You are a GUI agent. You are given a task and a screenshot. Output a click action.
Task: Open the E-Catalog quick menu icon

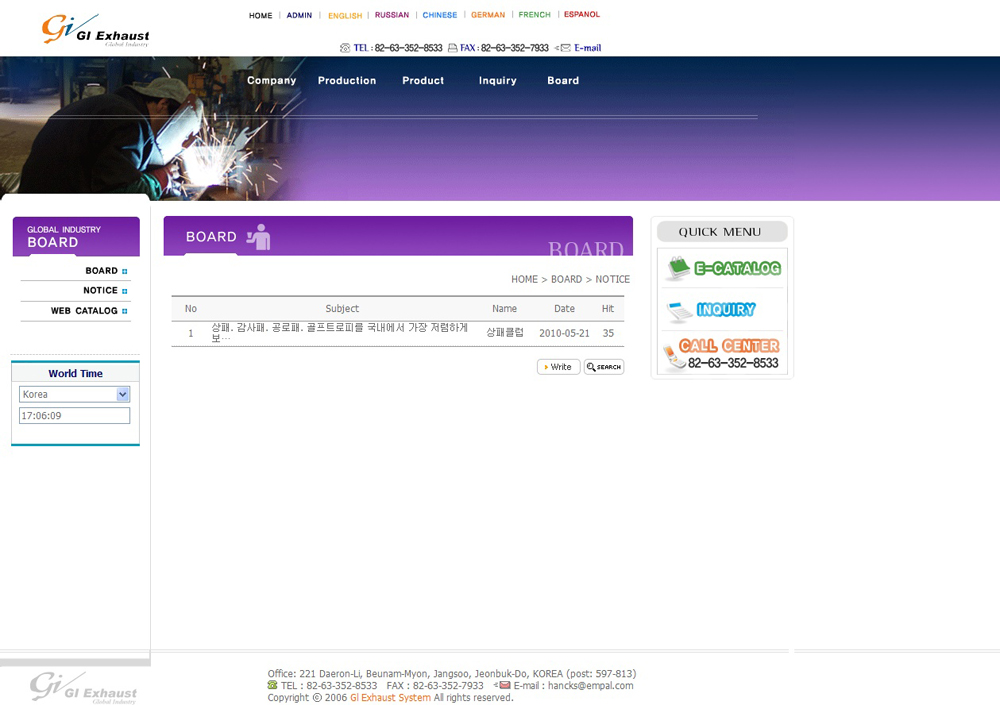tap(722, 268)
